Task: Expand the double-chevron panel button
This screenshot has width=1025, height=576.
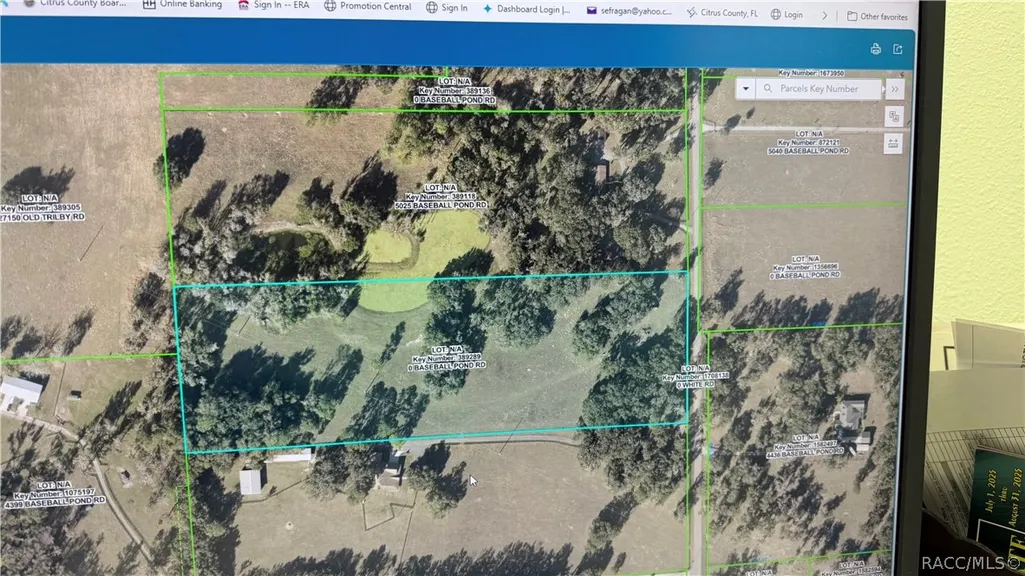Action: (894, 89)
